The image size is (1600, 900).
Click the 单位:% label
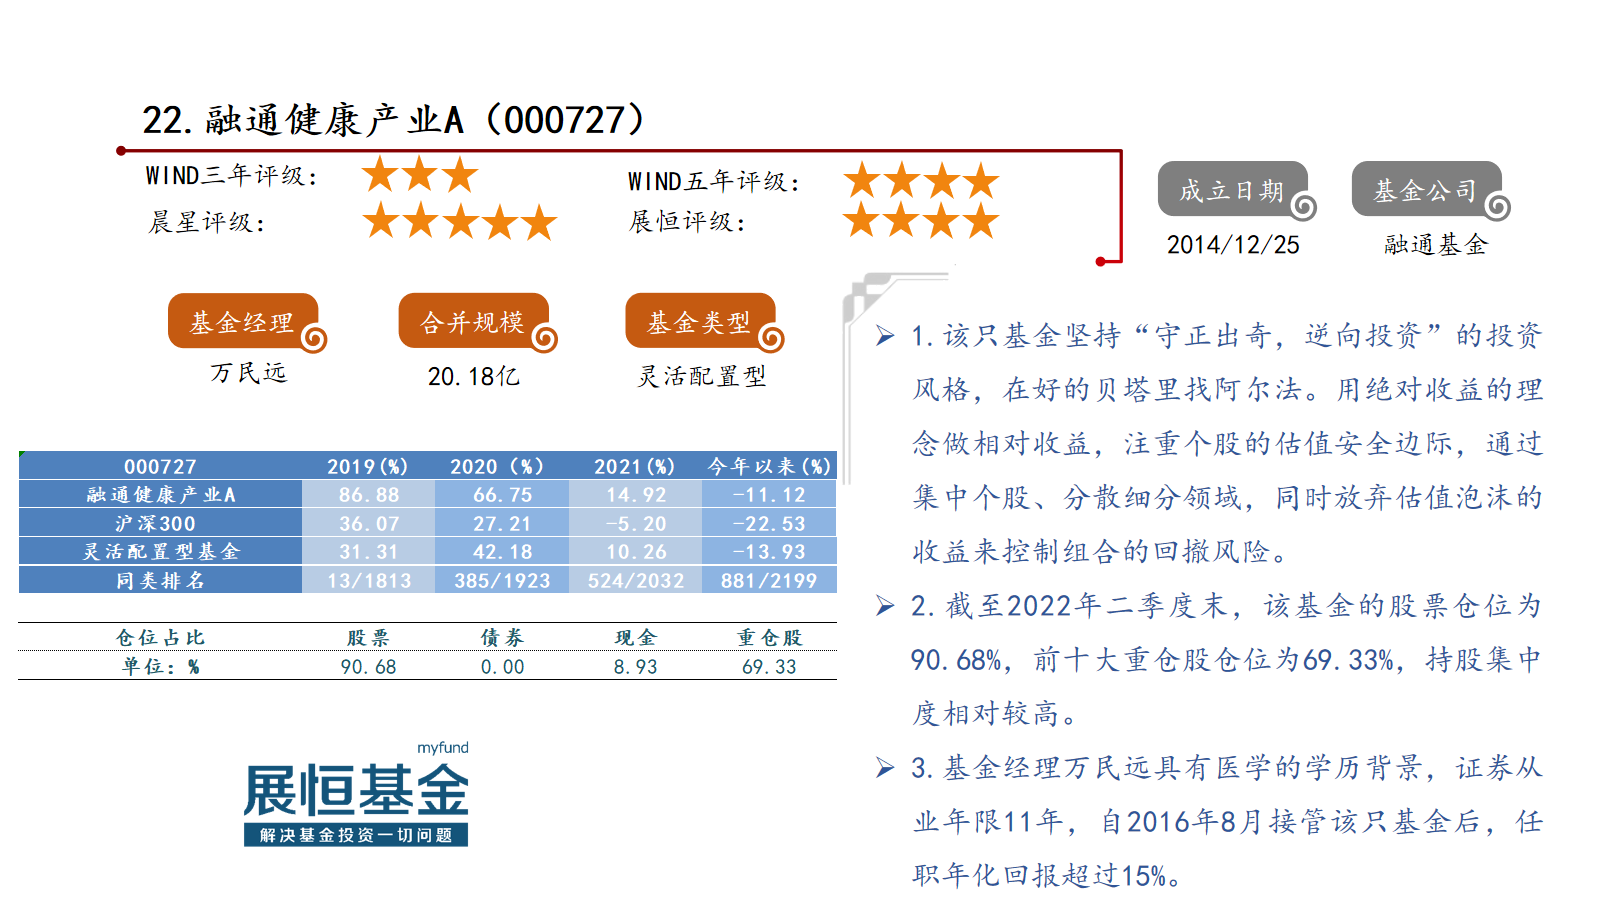[x=160, y=666]
